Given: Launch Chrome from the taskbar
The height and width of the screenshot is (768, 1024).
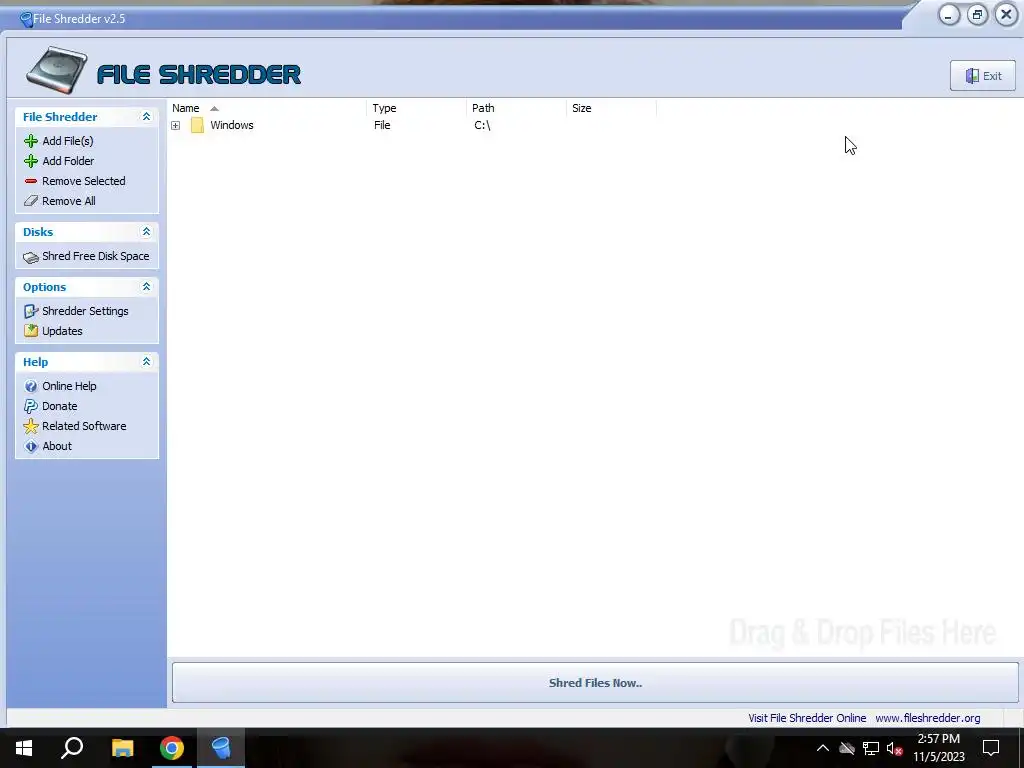Looking at the screenshot, I should 172,748.
